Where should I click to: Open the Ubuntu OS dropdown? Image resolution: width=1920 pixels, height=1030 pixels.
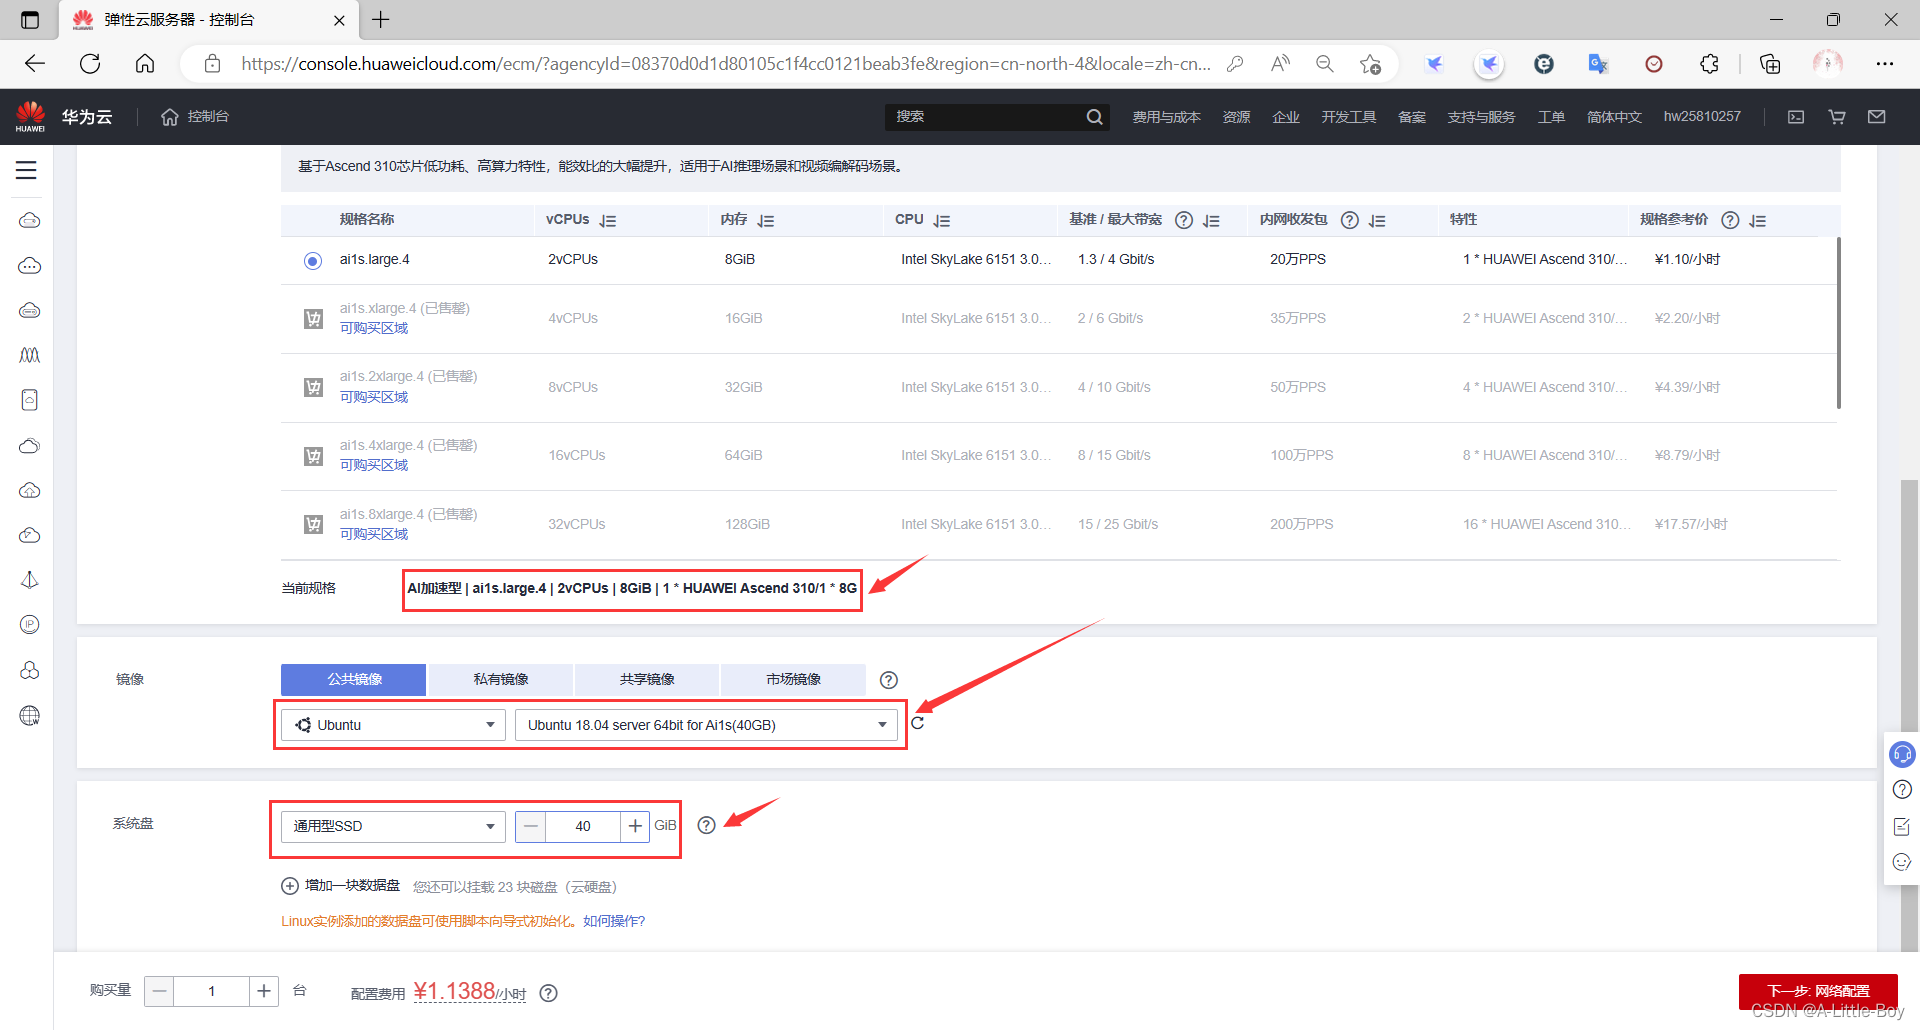(394, 725)
